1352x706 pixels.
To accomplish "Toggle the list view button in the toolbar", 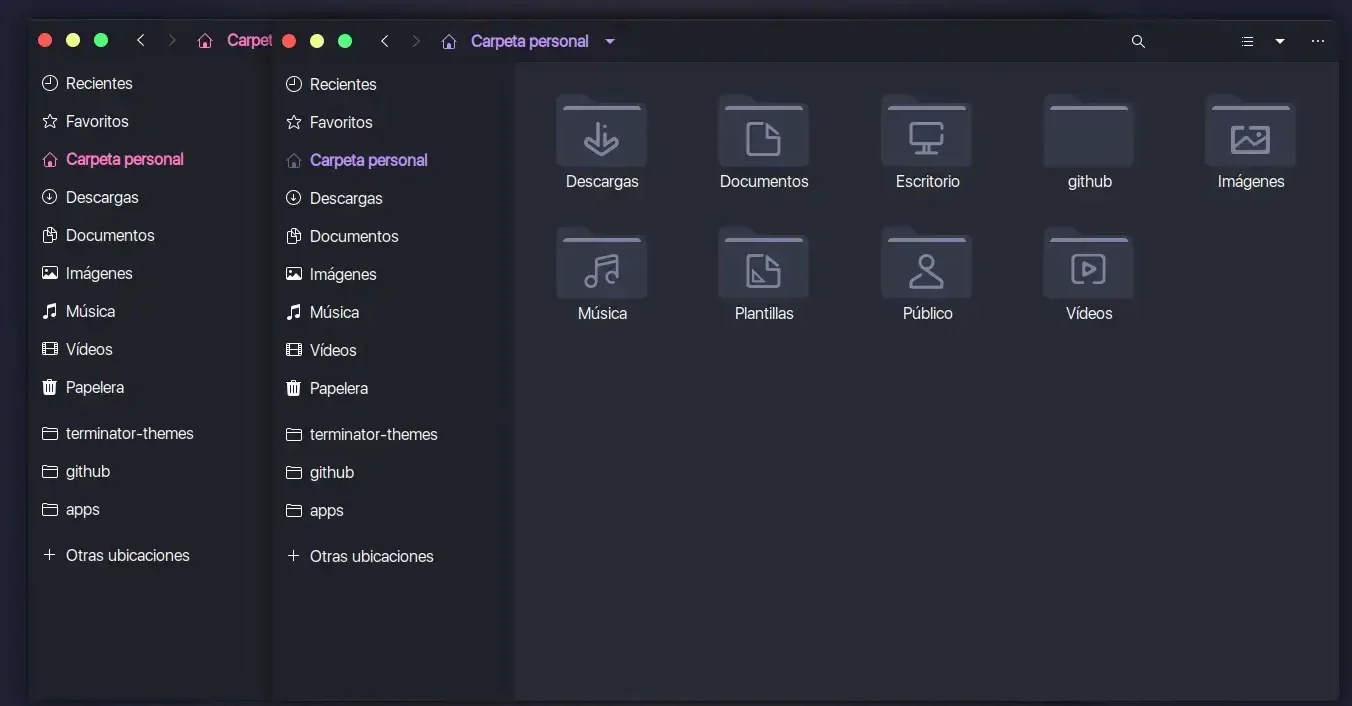I will coord(1247,41).
